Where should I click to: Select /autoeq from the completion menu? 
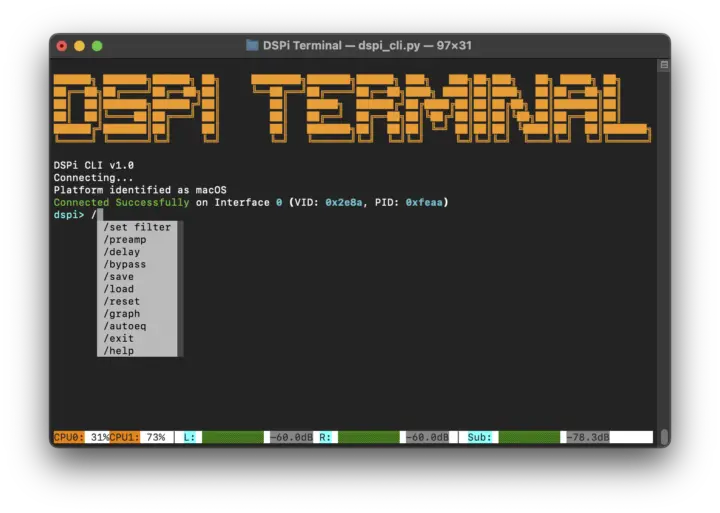[137, 326]
